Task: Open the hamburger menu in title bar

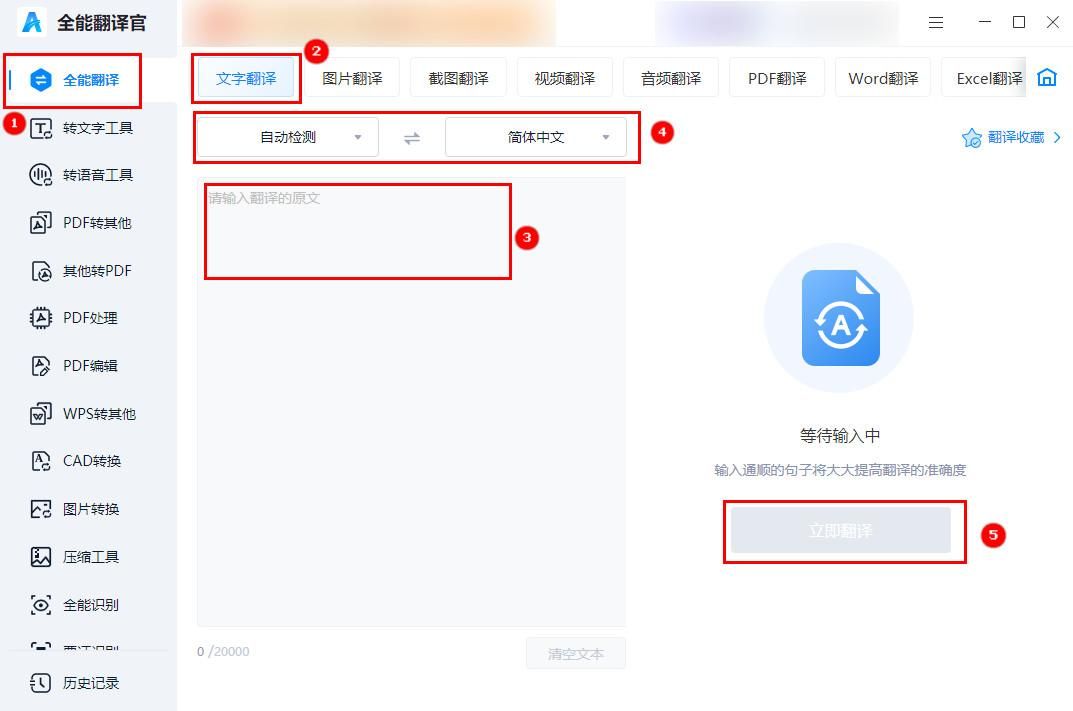Action: pos(936,23)
